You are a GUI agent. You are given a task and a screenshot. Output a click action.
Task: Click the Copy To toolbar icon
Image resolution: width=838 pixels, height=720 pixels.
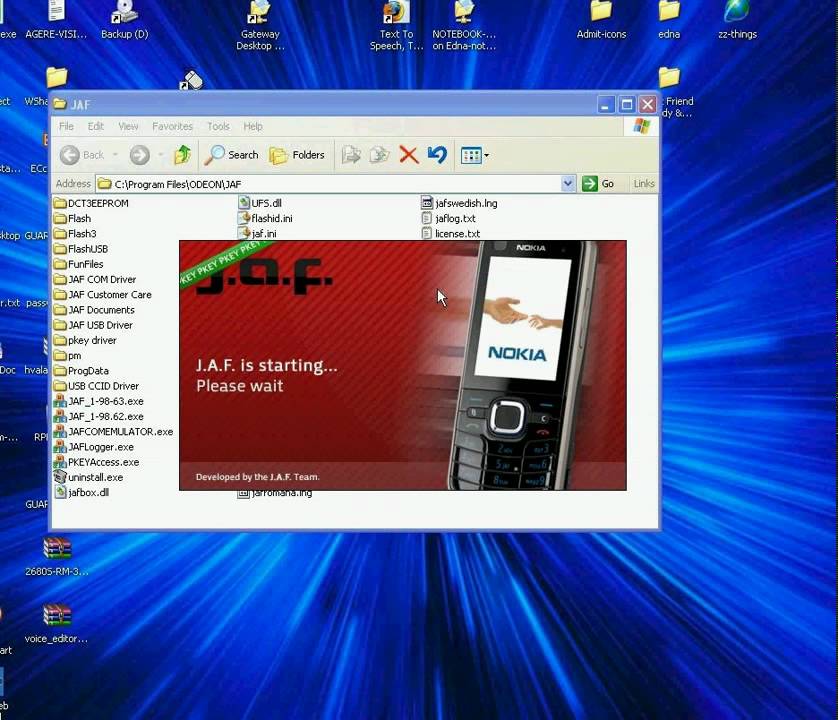(x=379, y=155)
